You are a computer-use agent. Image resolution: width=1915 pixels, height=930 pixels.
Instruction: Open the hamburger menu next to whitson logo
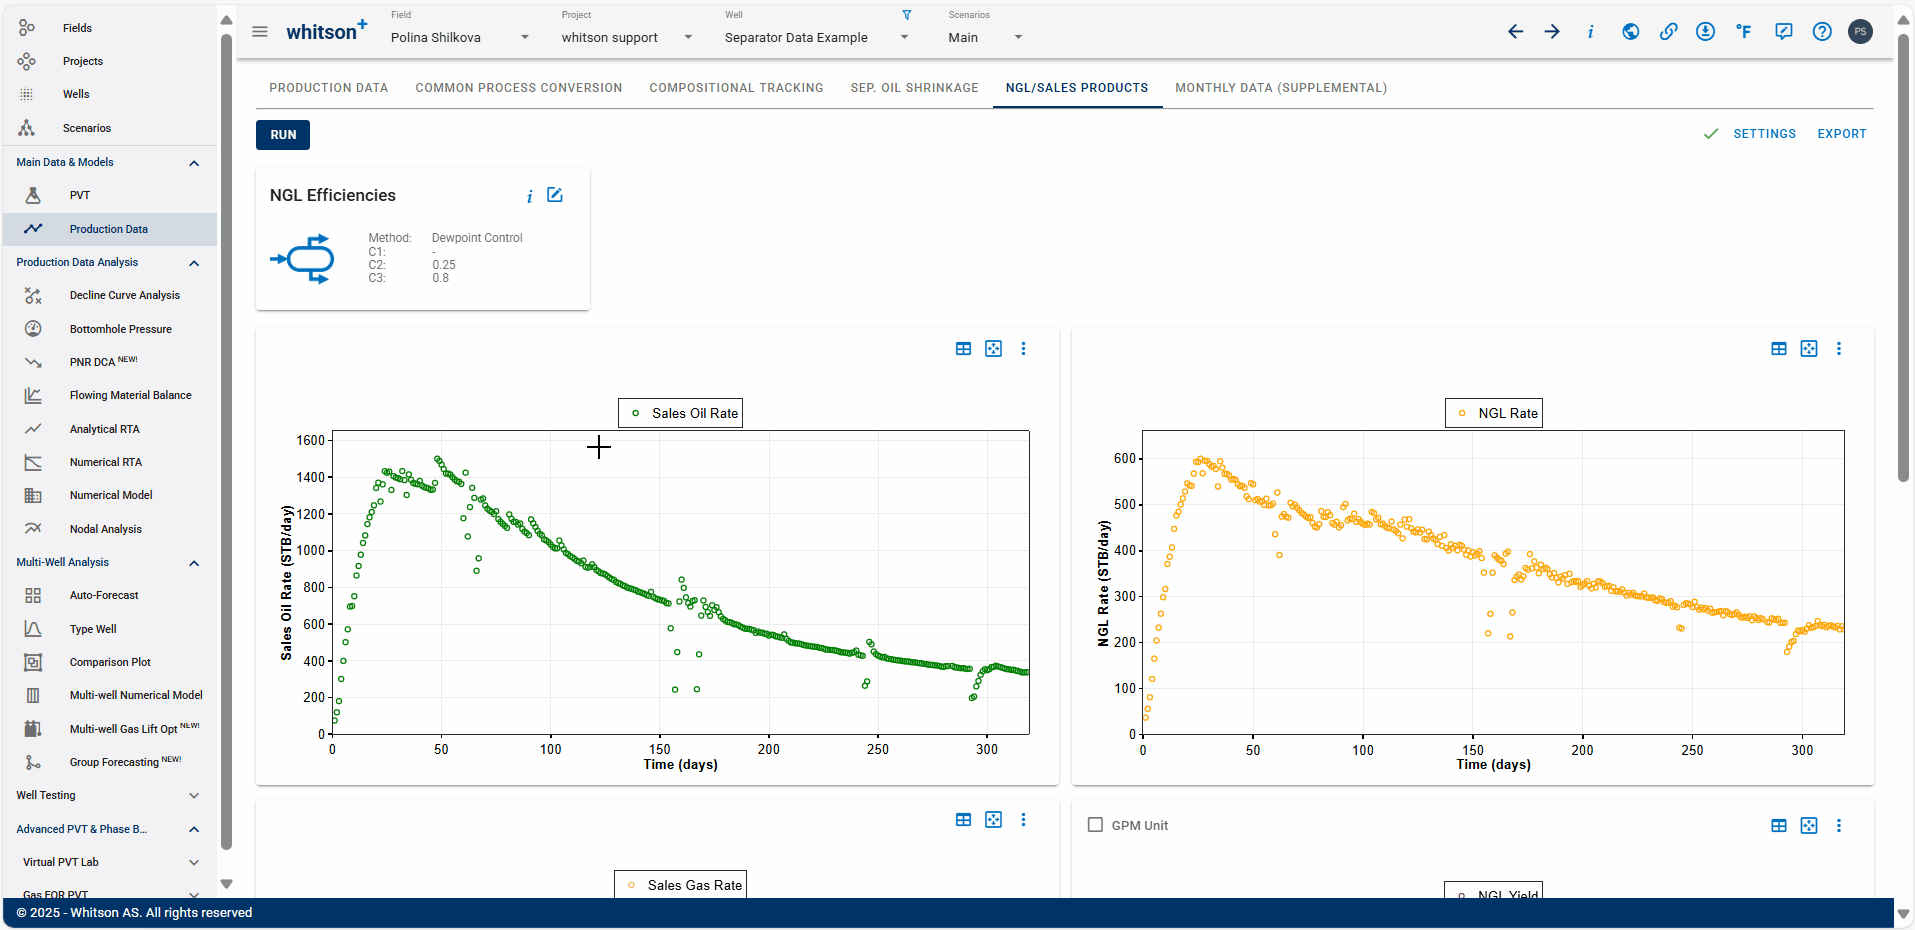coord(260,32)
